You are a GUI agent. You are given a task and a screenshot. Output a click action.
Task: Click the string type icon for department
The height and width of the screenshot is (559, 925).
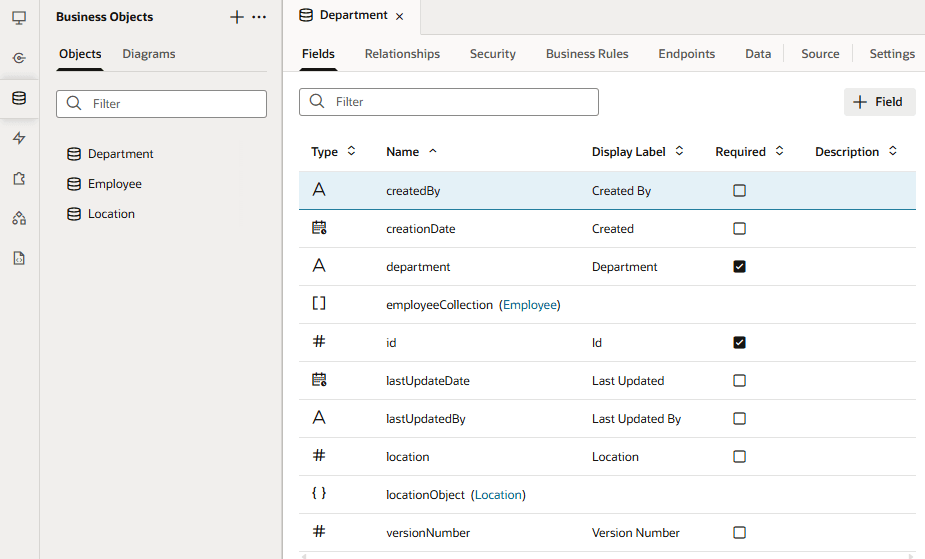tap(319, 266)
